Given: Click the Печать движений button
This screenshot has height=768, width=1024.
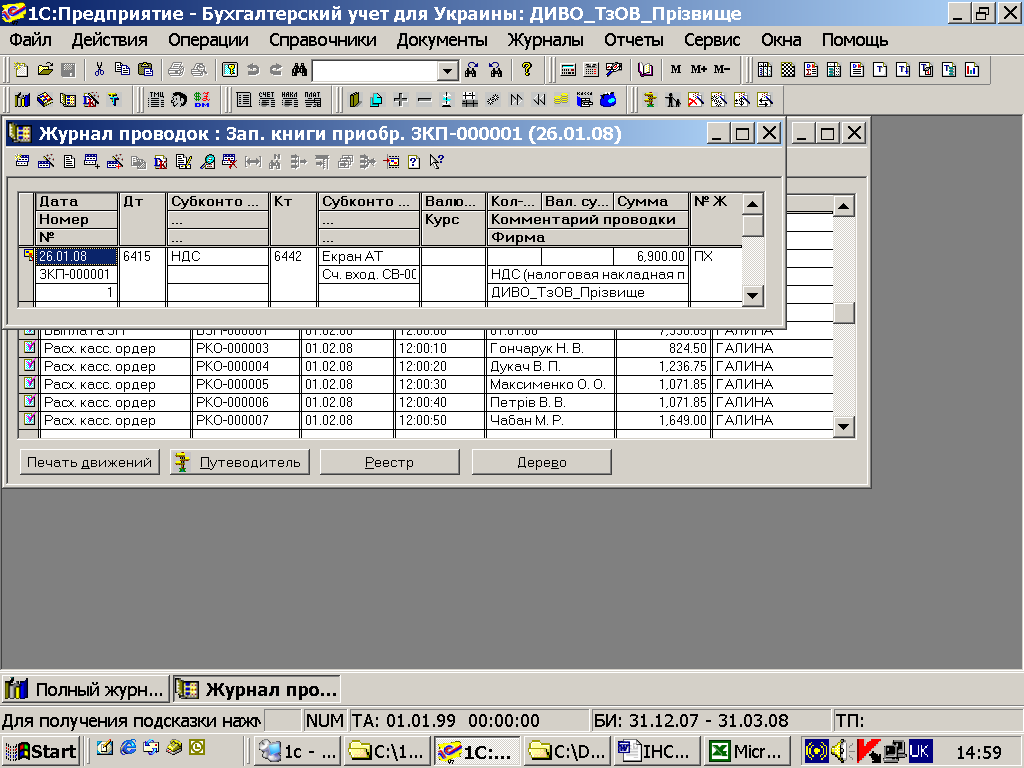Looking at the screenshot, I should [x=89, y=462].
